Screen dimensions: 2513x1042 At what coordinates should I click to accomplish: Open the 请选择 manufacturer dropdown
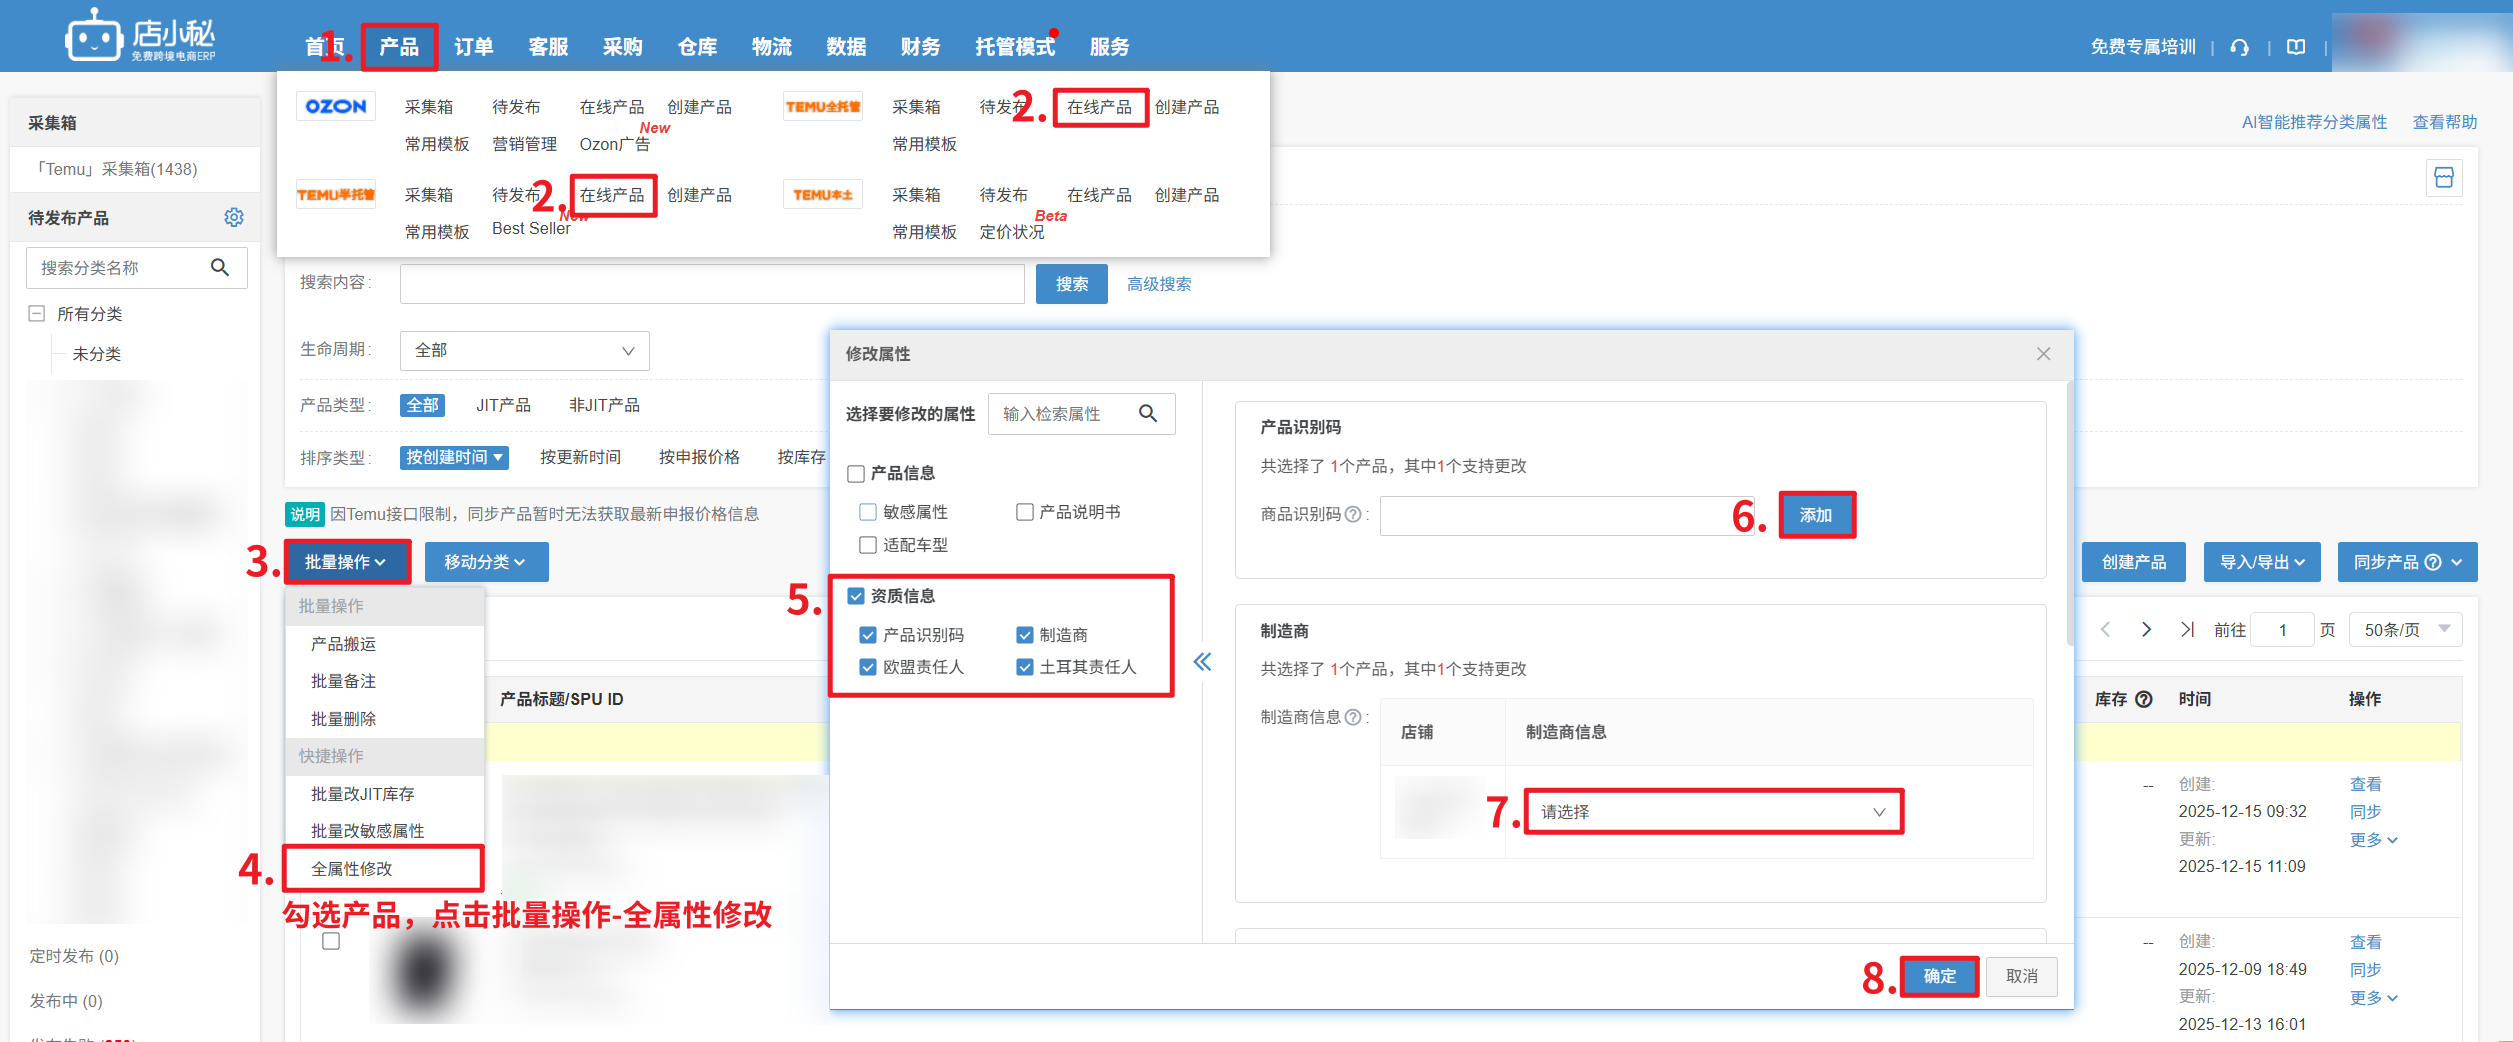pyautogui.click(x=1712, y=812)
